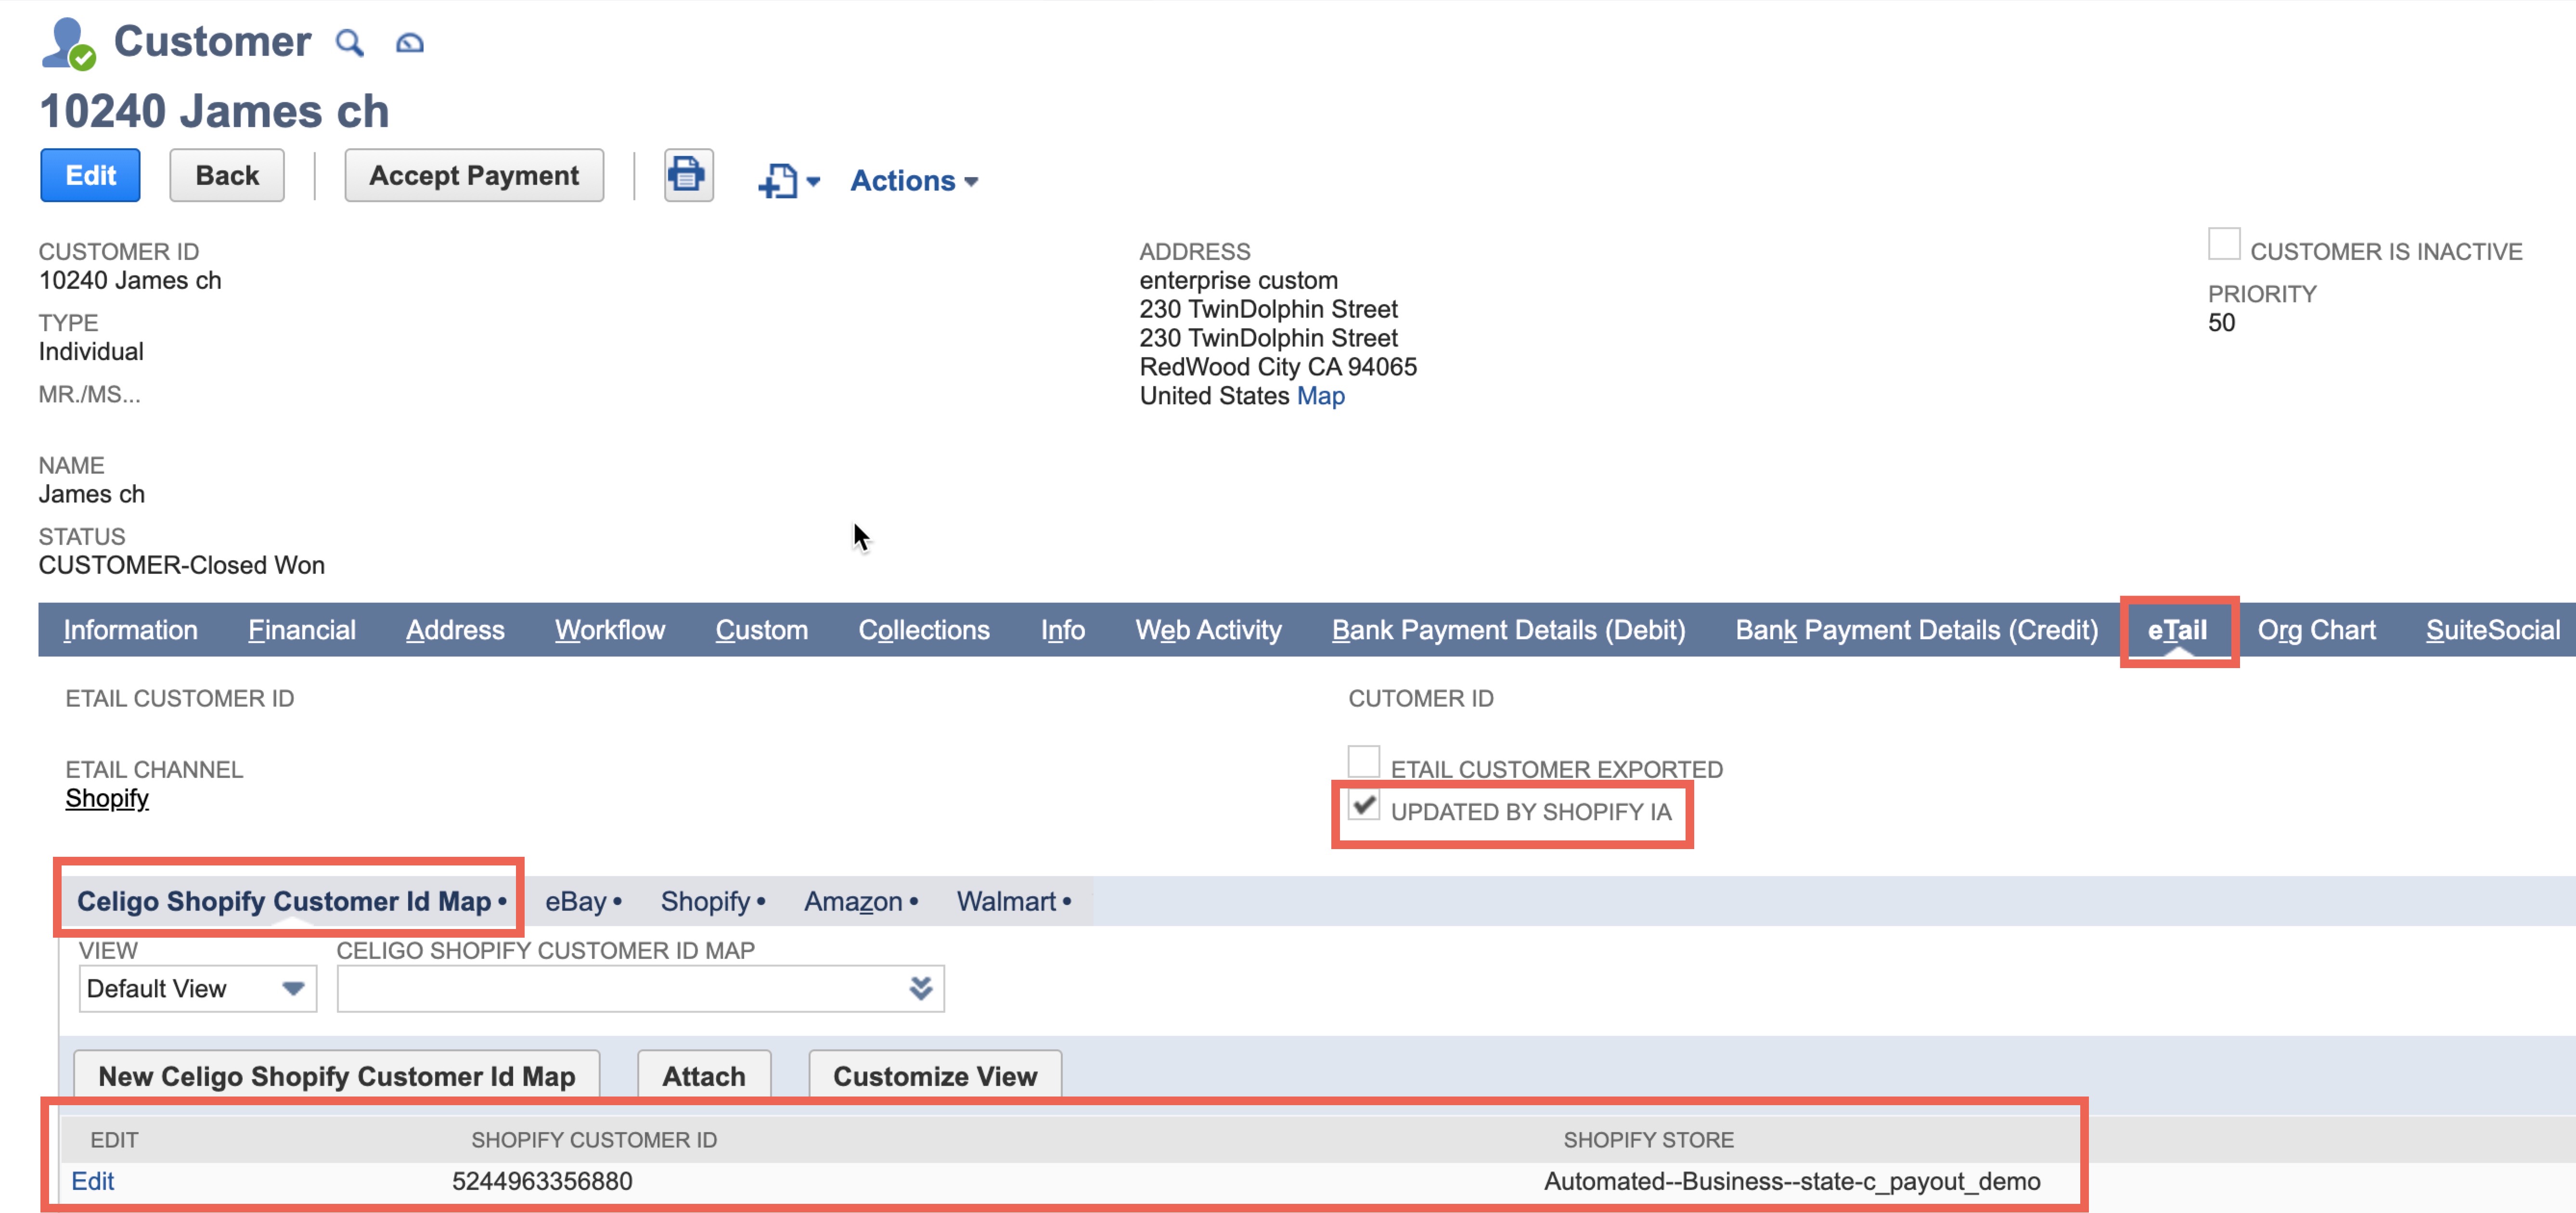Open the Actions dropdown
The image size is (2576, 1213).
(x=914, y=181)
